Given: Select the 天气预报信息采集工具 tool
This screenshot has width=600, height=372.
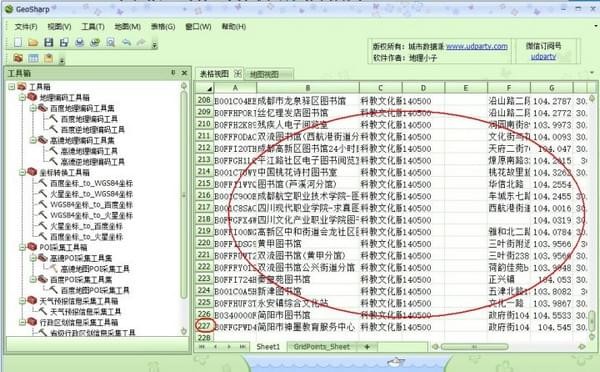Looking at the screenshot, I should 86,312.
